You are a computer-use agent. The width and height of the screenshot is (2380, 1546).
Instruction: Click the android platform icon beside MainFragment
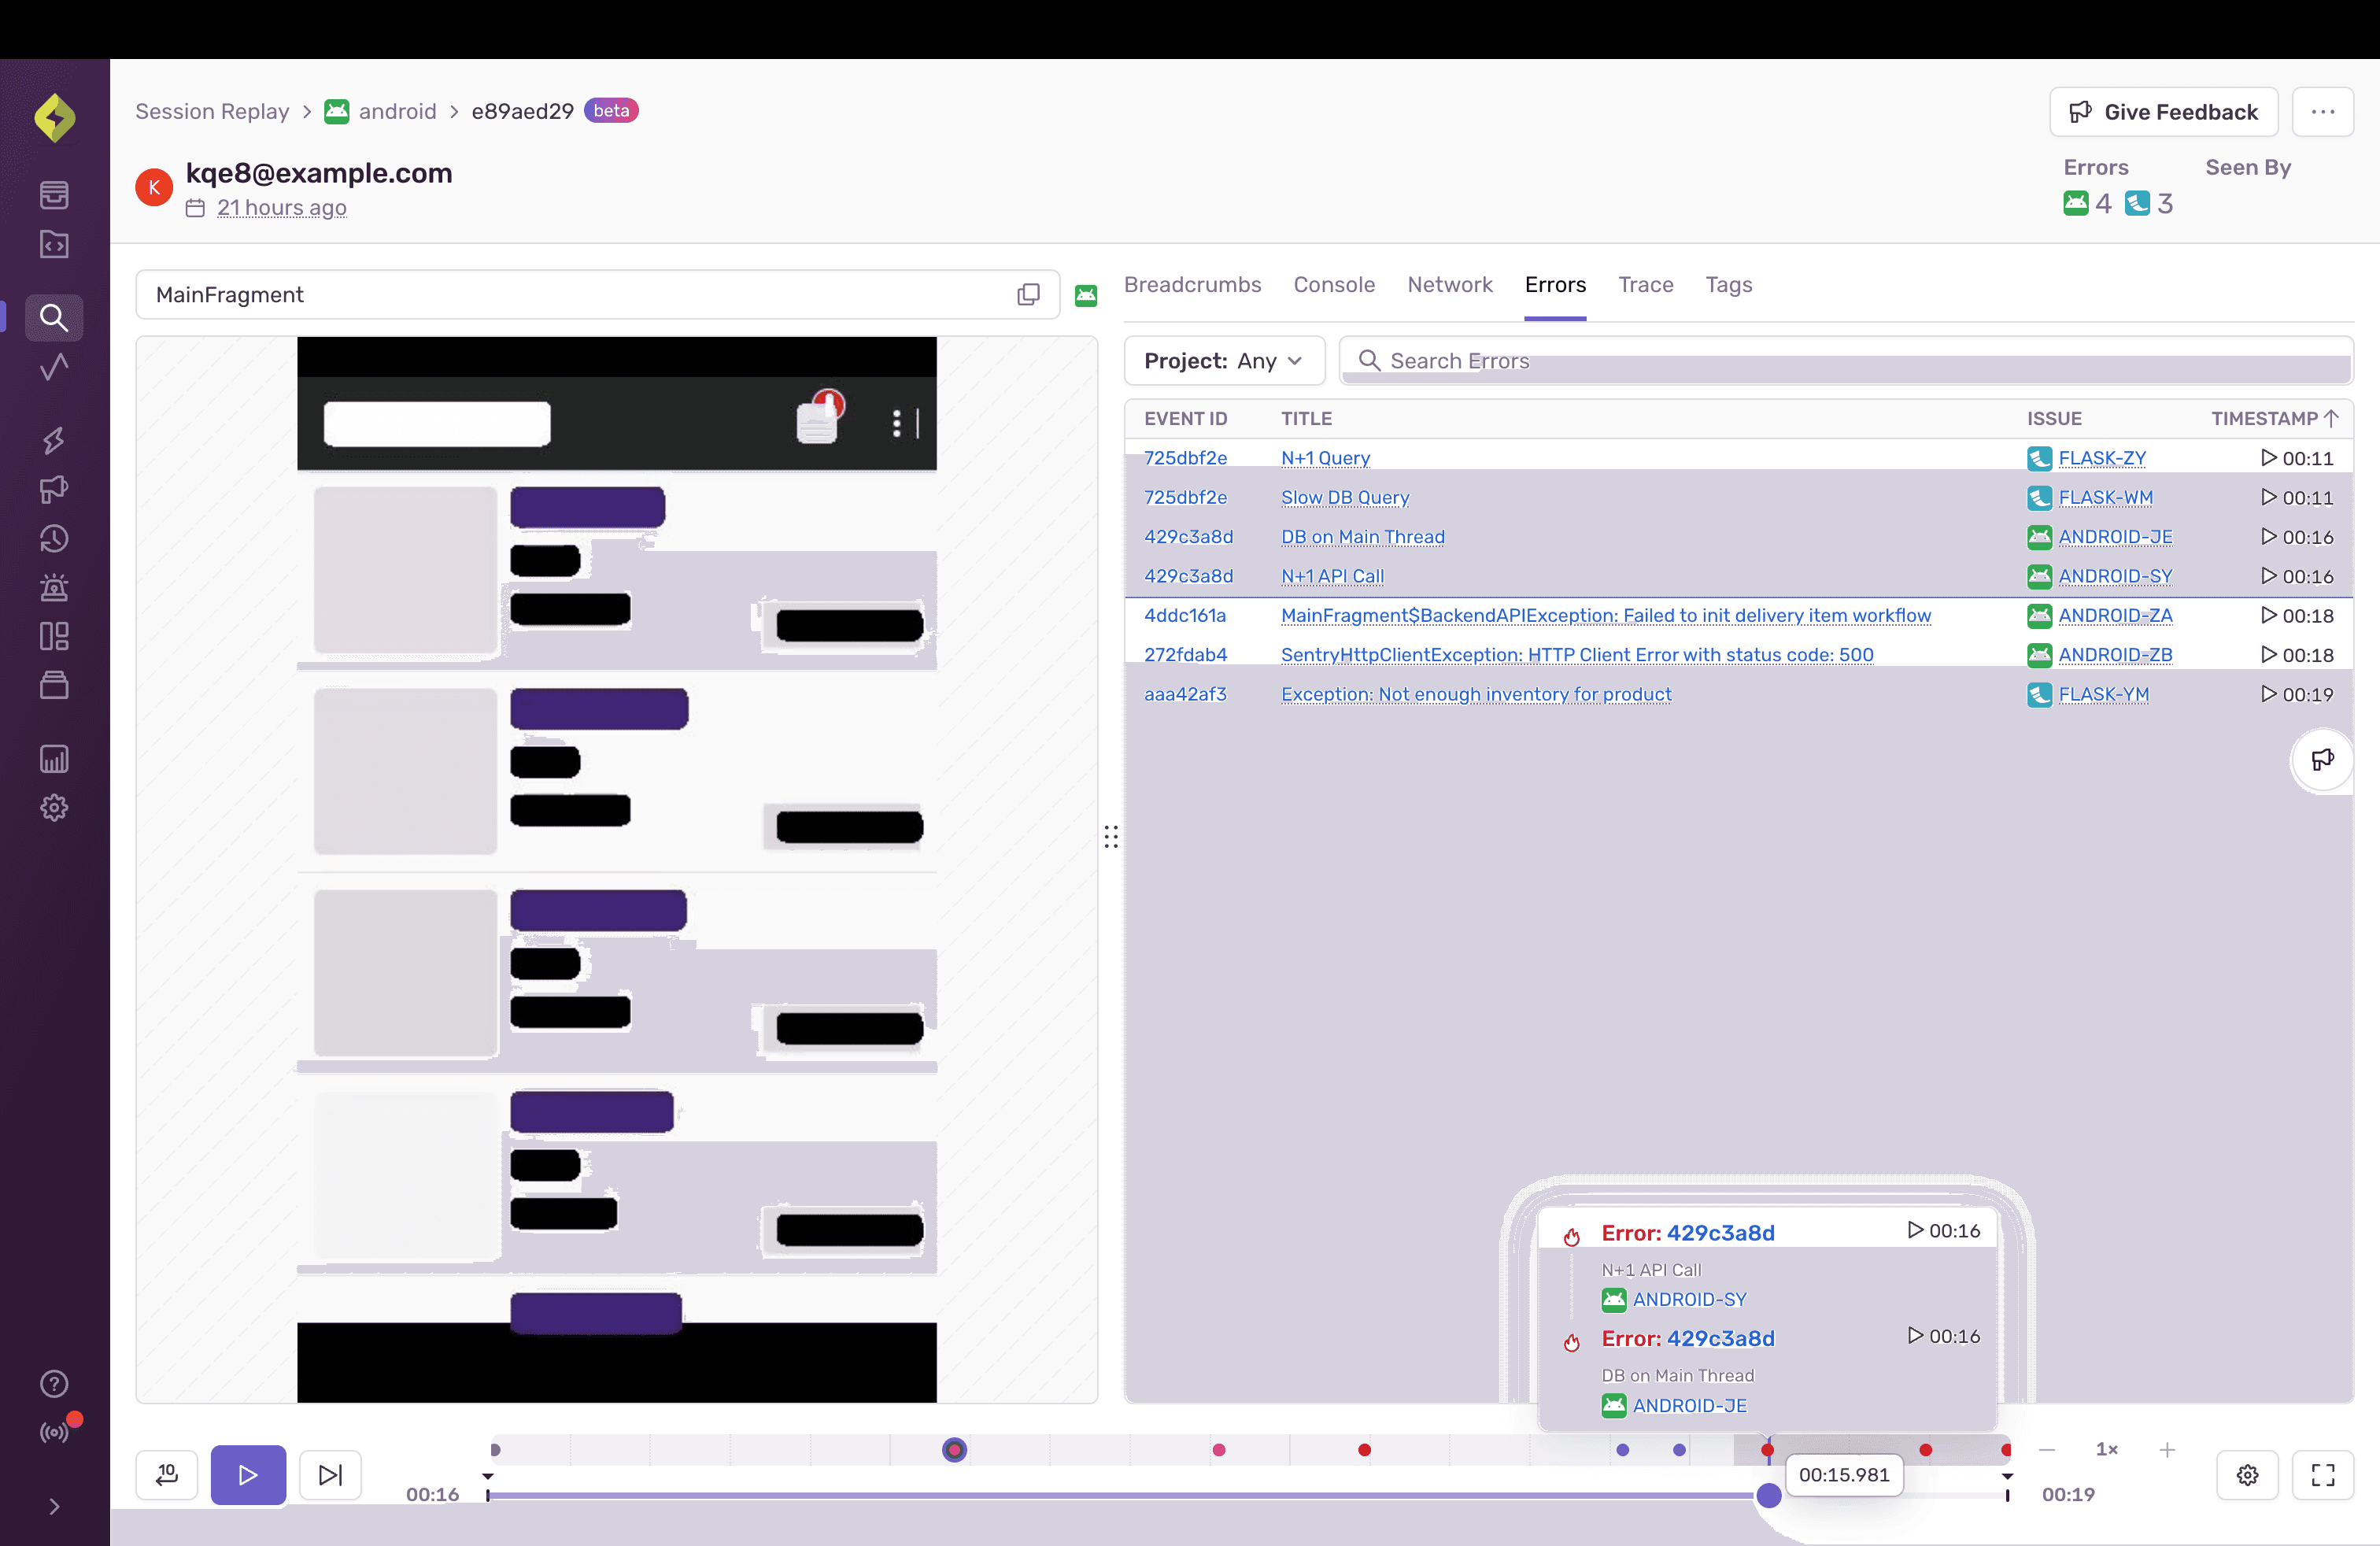coord(1086,295)
